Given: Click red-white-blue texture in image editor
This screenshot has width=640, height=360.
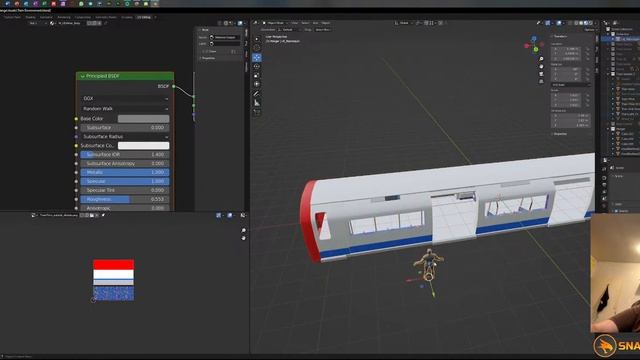Looking at the screenshot, I should point(113,280).
